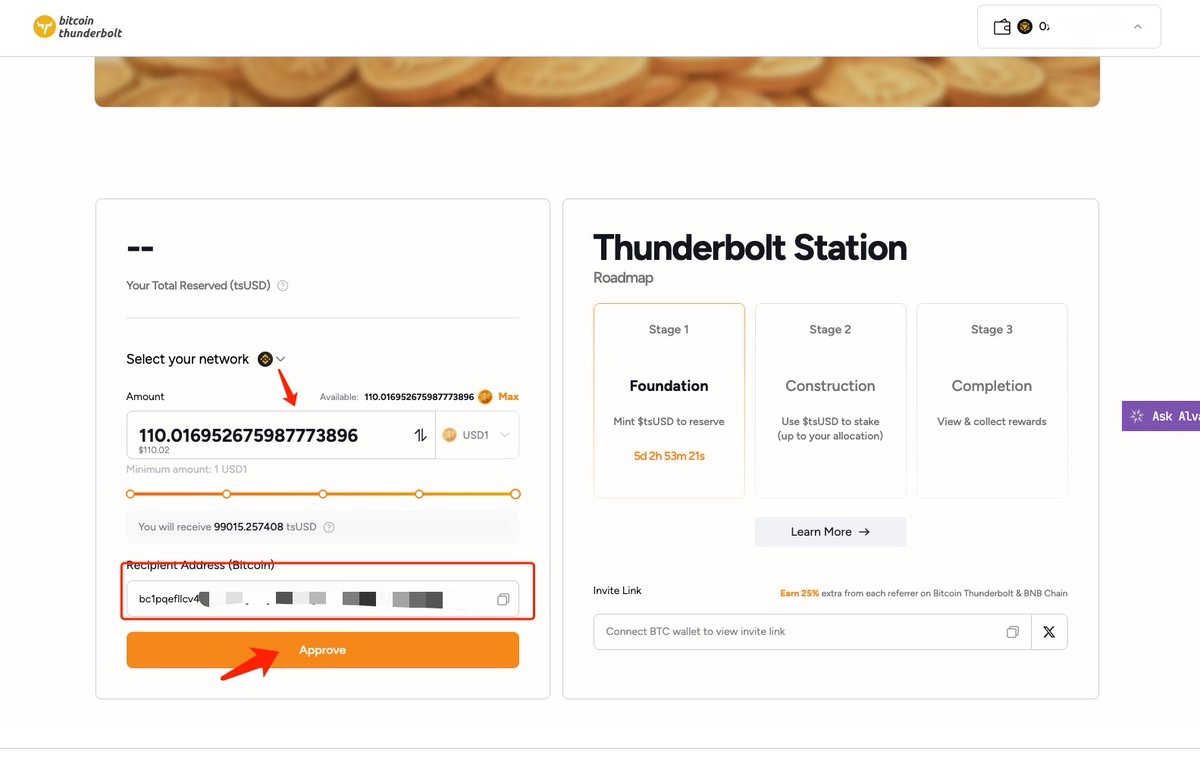
Task: Click the 5d 2h 53m 21s countdown
Action: point(669,456)
